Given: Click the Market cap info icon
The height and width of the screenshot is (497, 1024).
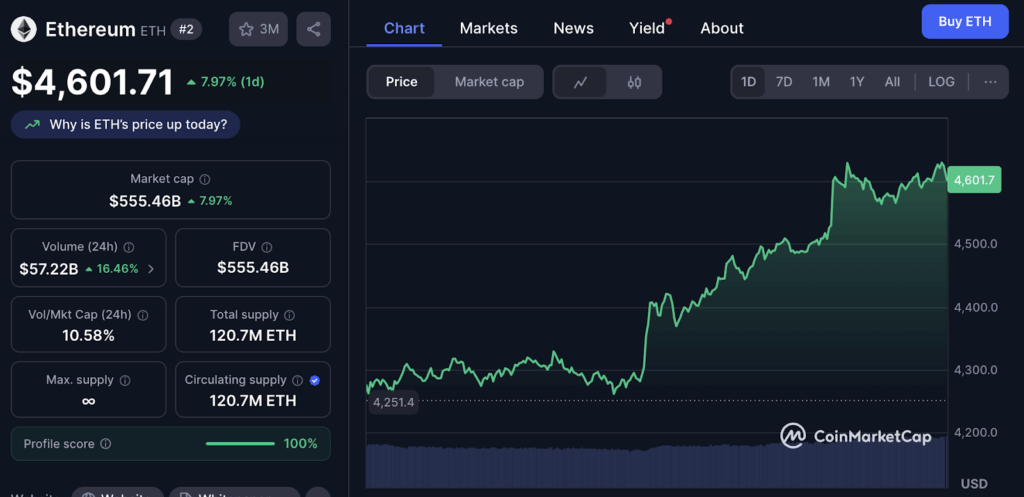Looking at the screenshot, I should pos(205,179).
